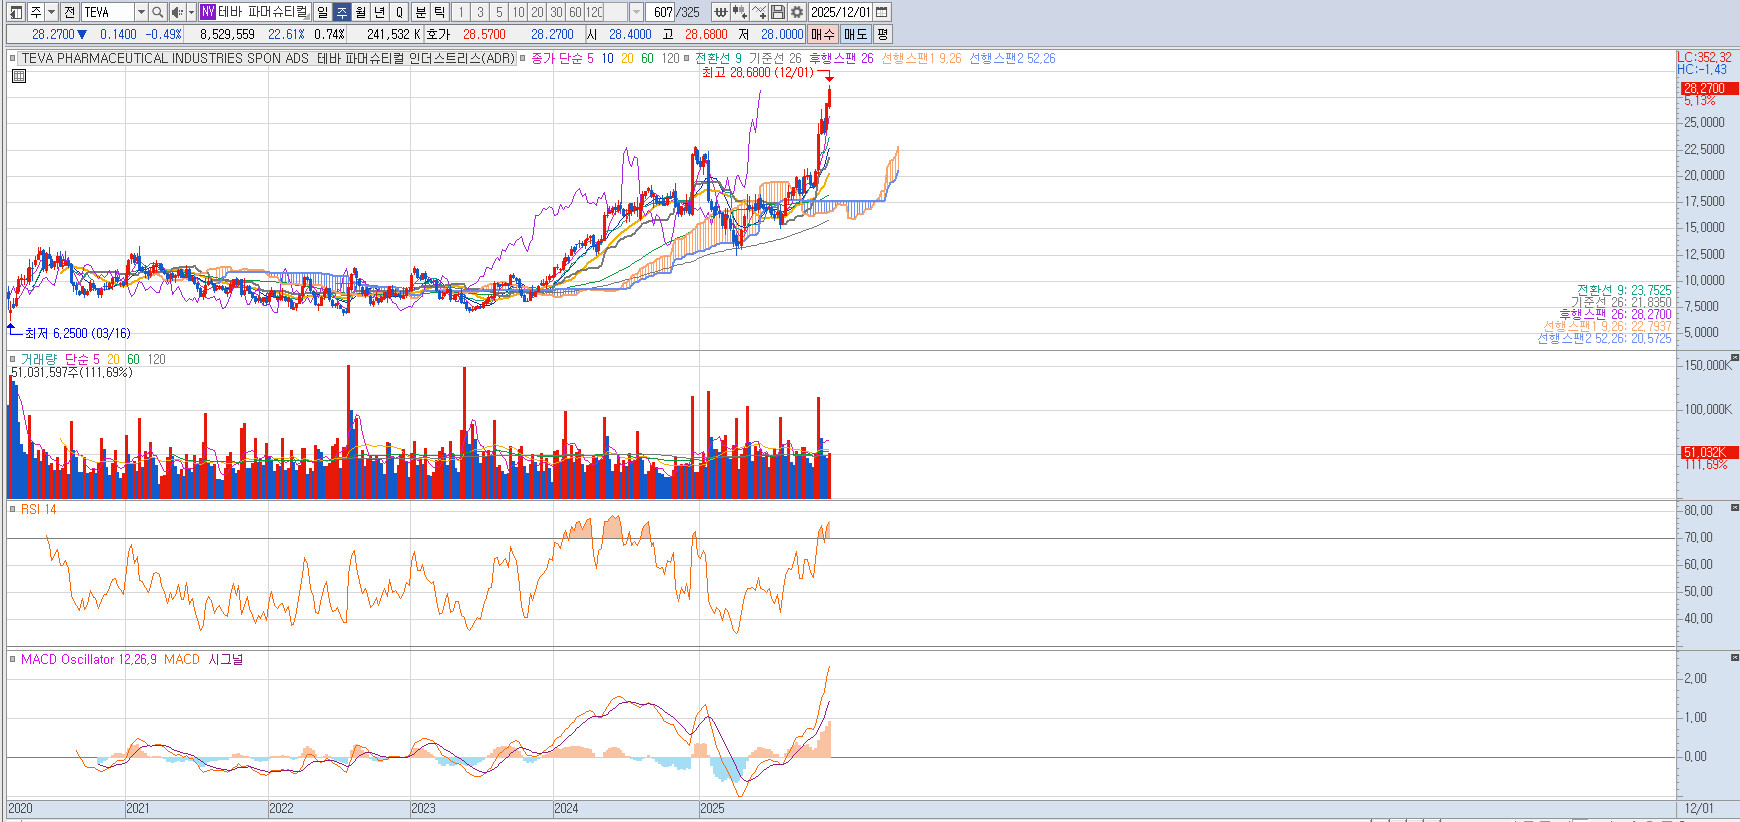Expand the TEVA ticker symbol dropdown
This screenshot has width=1740, height=822.
coord(141,12)
